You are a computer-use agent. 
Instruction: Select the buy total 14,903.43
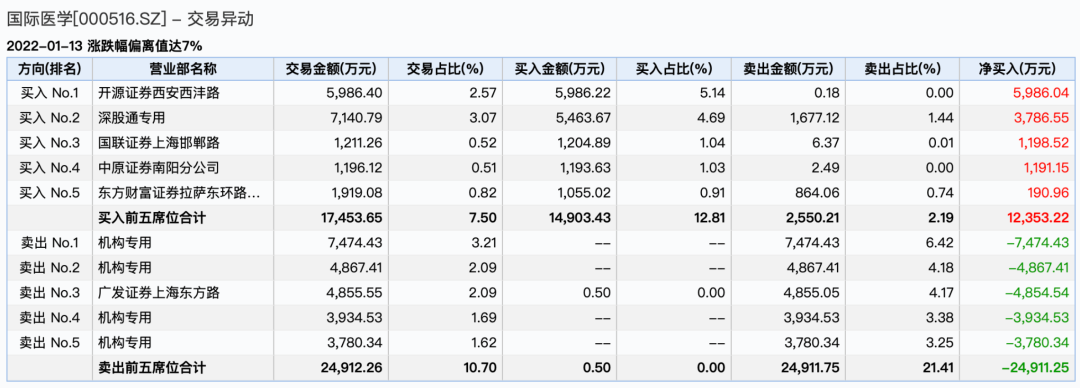(x=580, y=218)
